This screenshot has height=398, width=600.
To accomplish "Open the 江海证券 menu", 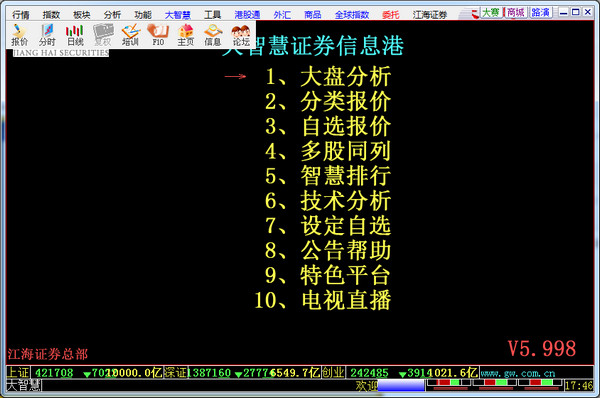I will pyautogui.click(x=430, y=15).
